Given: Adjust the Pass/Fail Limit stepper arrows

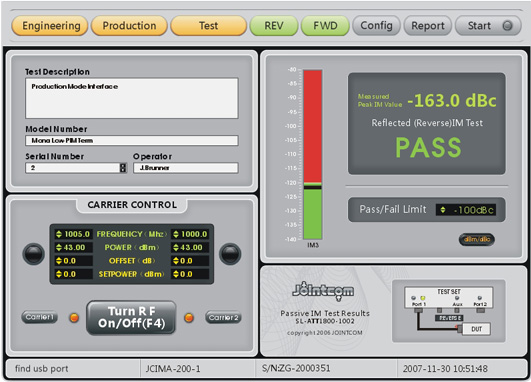Looking at the screenshot, I should pos(443,210).
